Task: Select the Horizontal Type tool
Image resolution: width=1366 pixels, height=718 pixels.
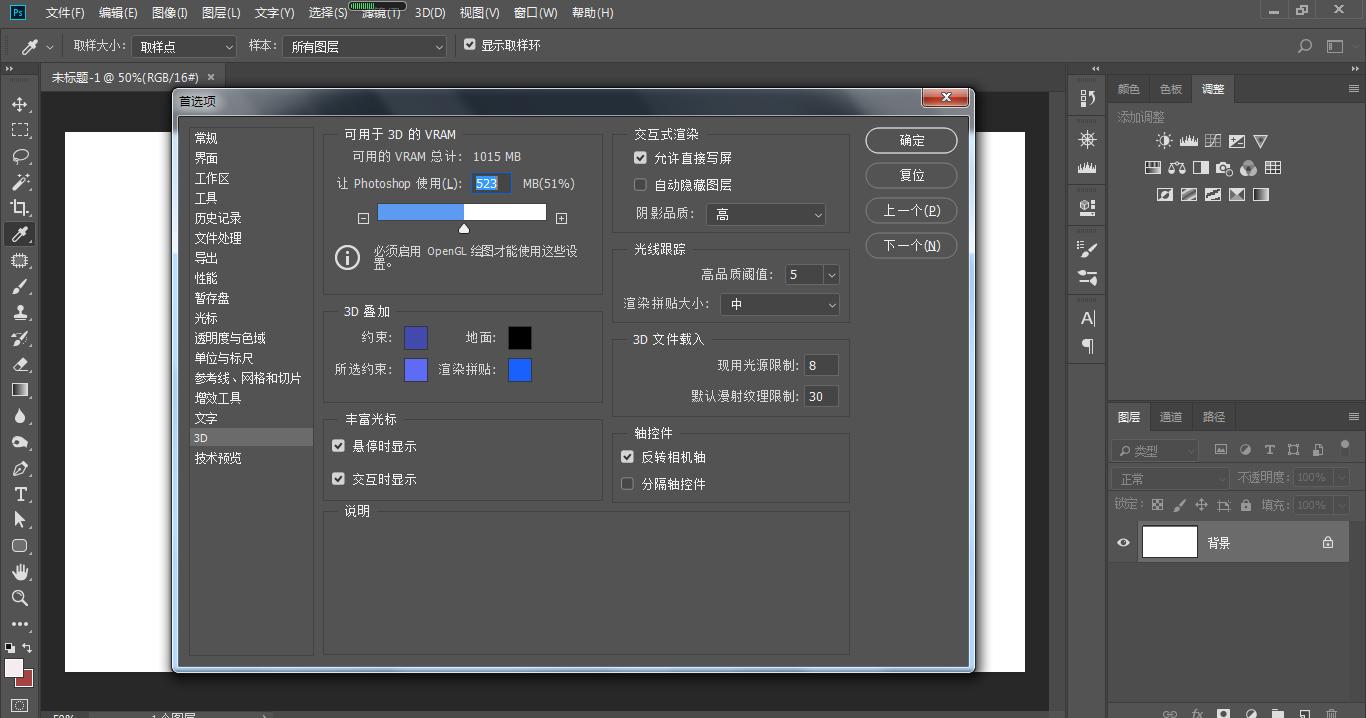Action: [19, 494]
